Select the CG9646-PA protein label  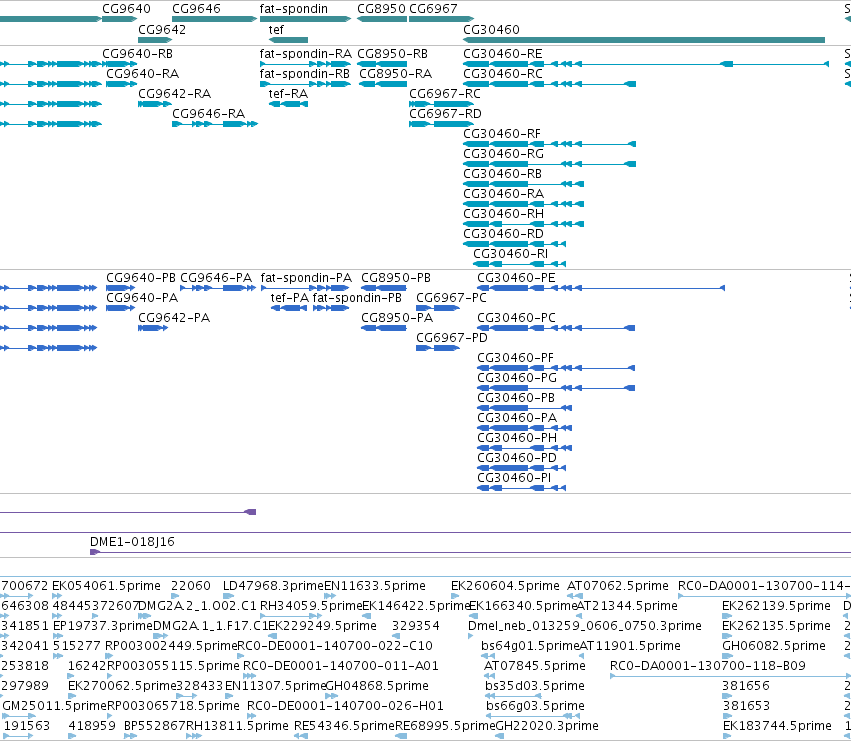[x=216, y=277]
